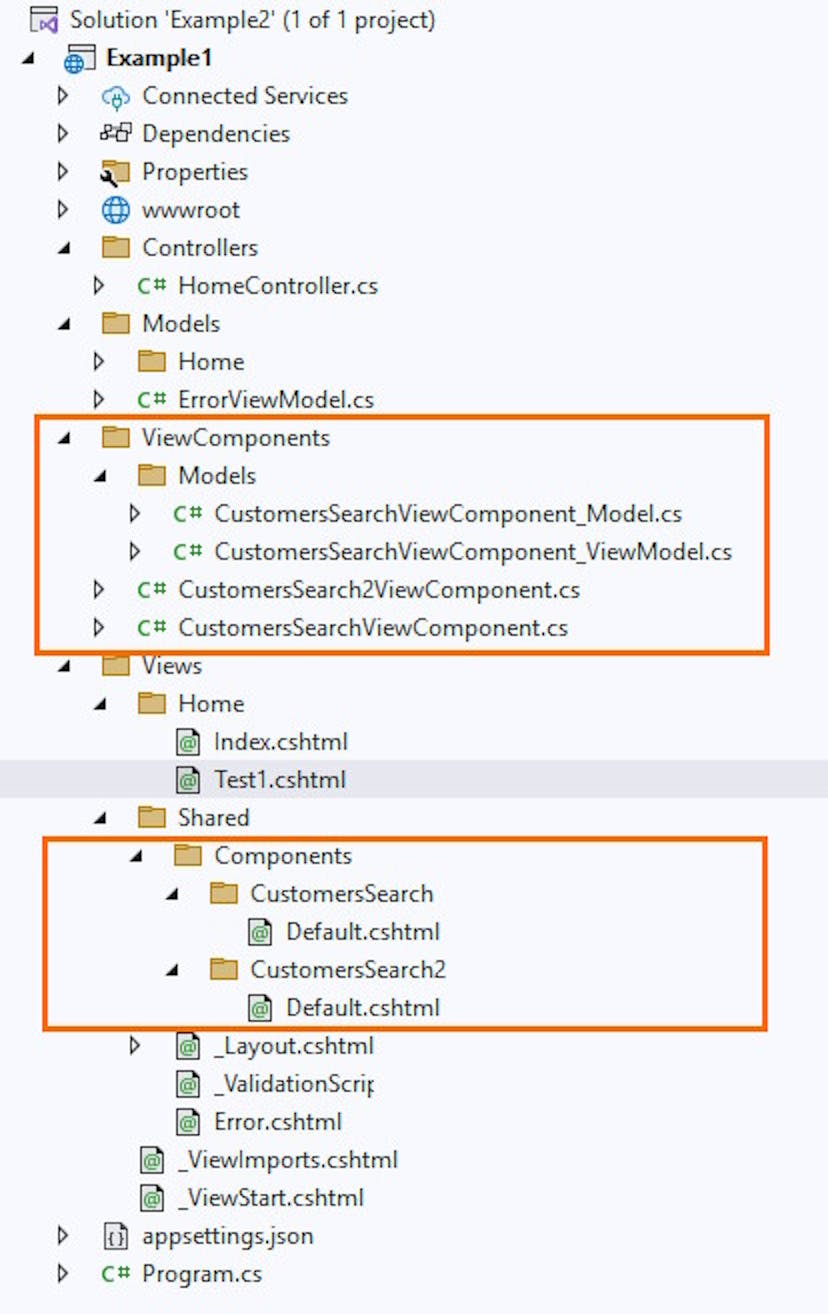Viewport: 828px width, 1314px height.
Task: Select Test1.cshtml in Home views
Action: tap(280, 780)
